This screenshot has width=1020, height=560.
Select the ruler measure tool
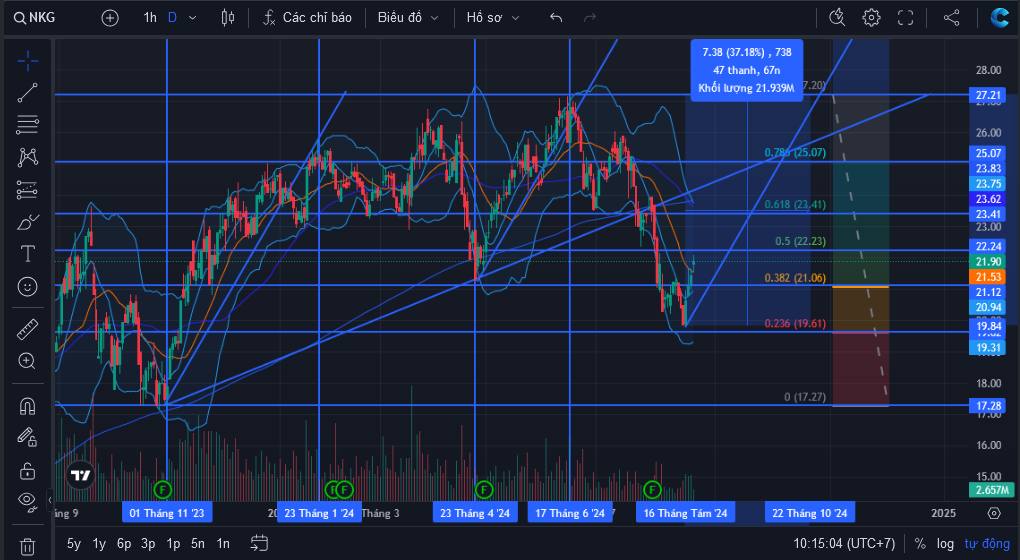coord(27,330)
